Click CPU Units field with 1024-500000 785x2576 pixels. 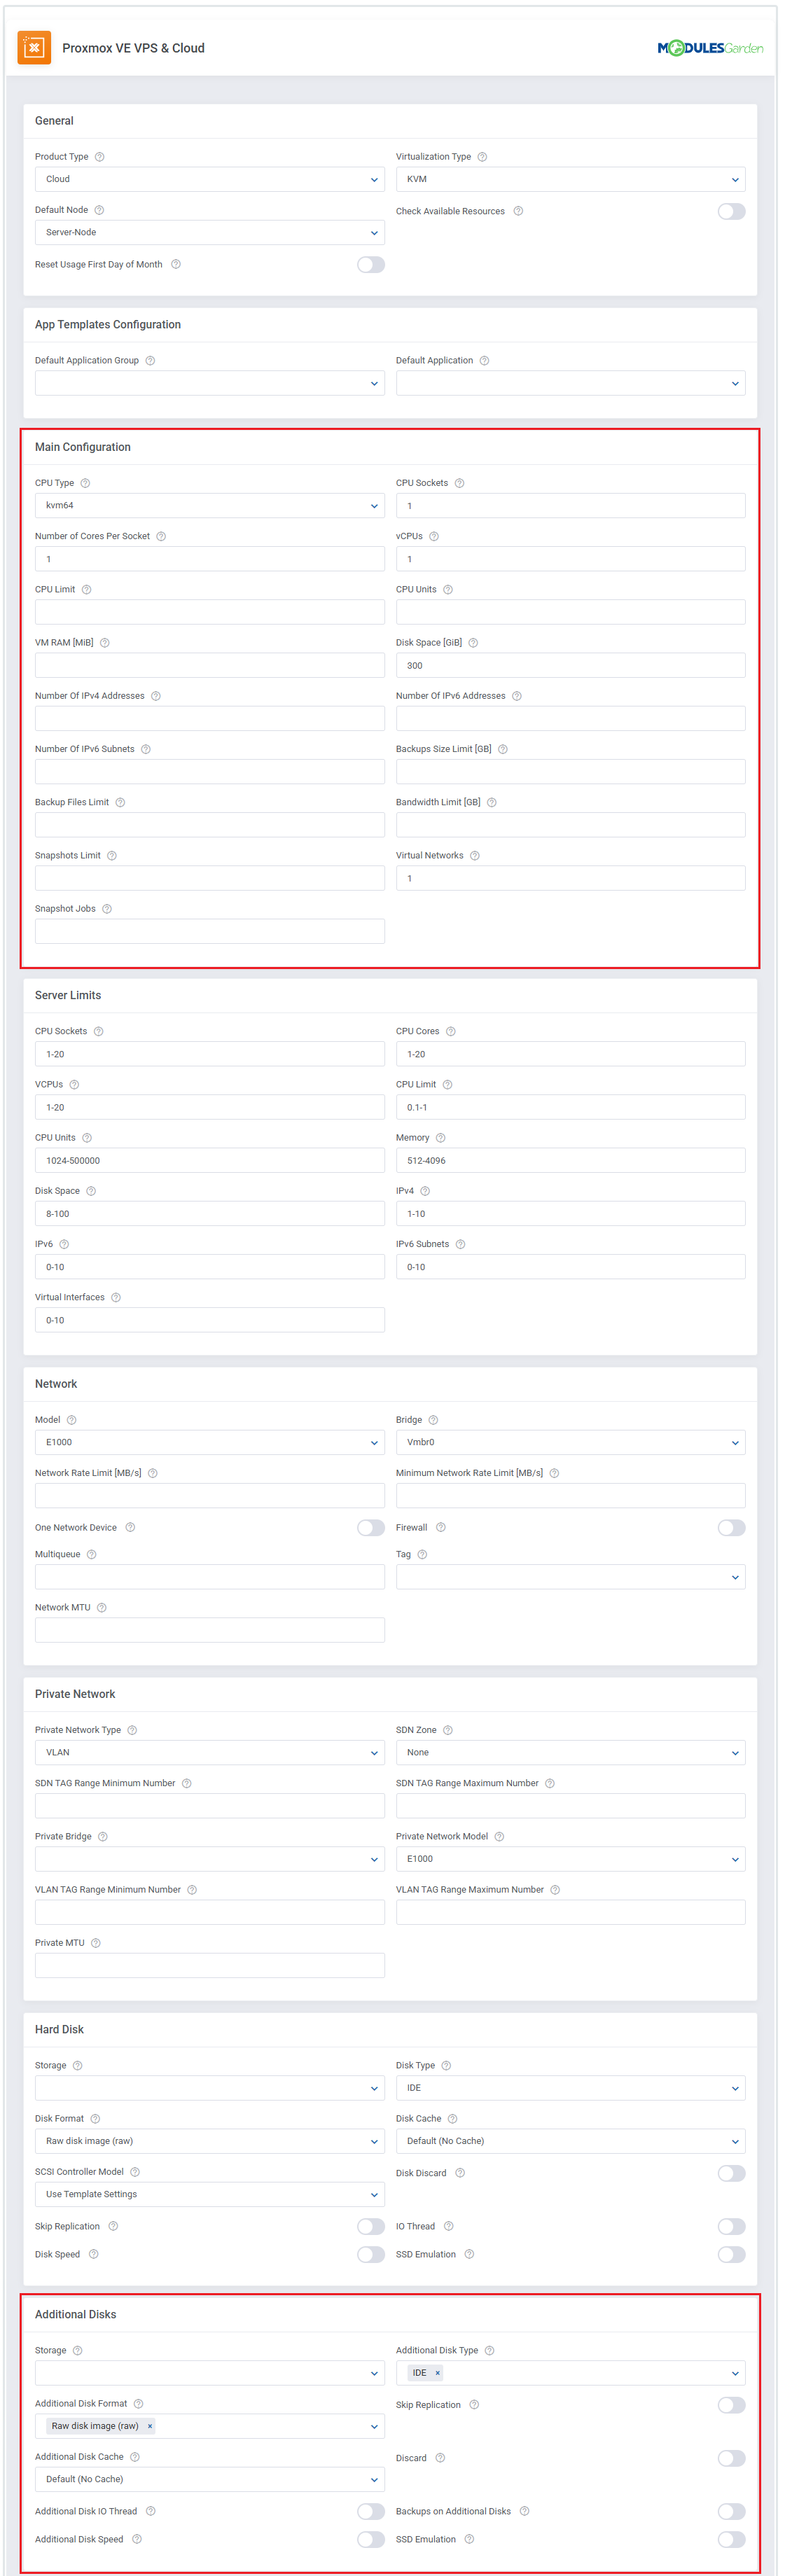coord(210,1160)
